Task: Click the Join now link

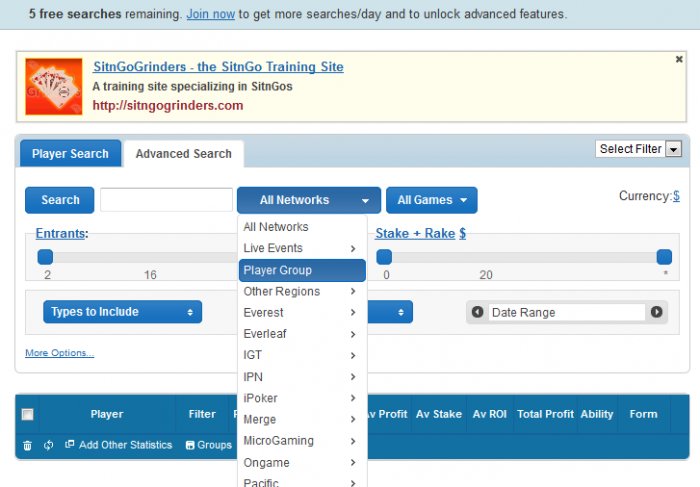Action: (210, 15)
